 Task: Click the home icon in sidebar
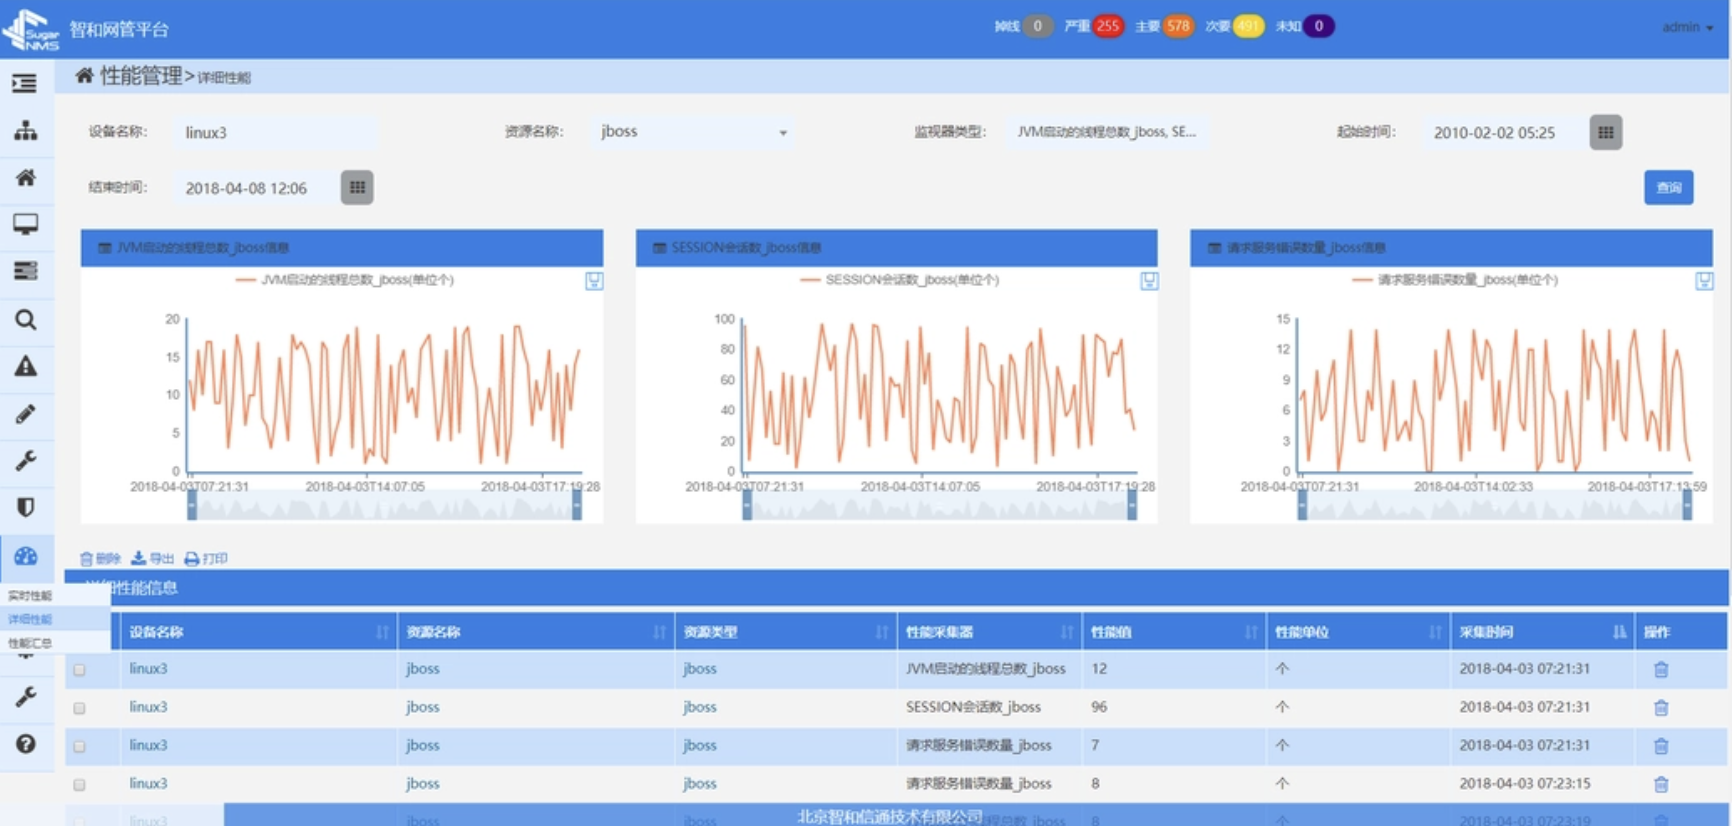[x=26, y=177]
